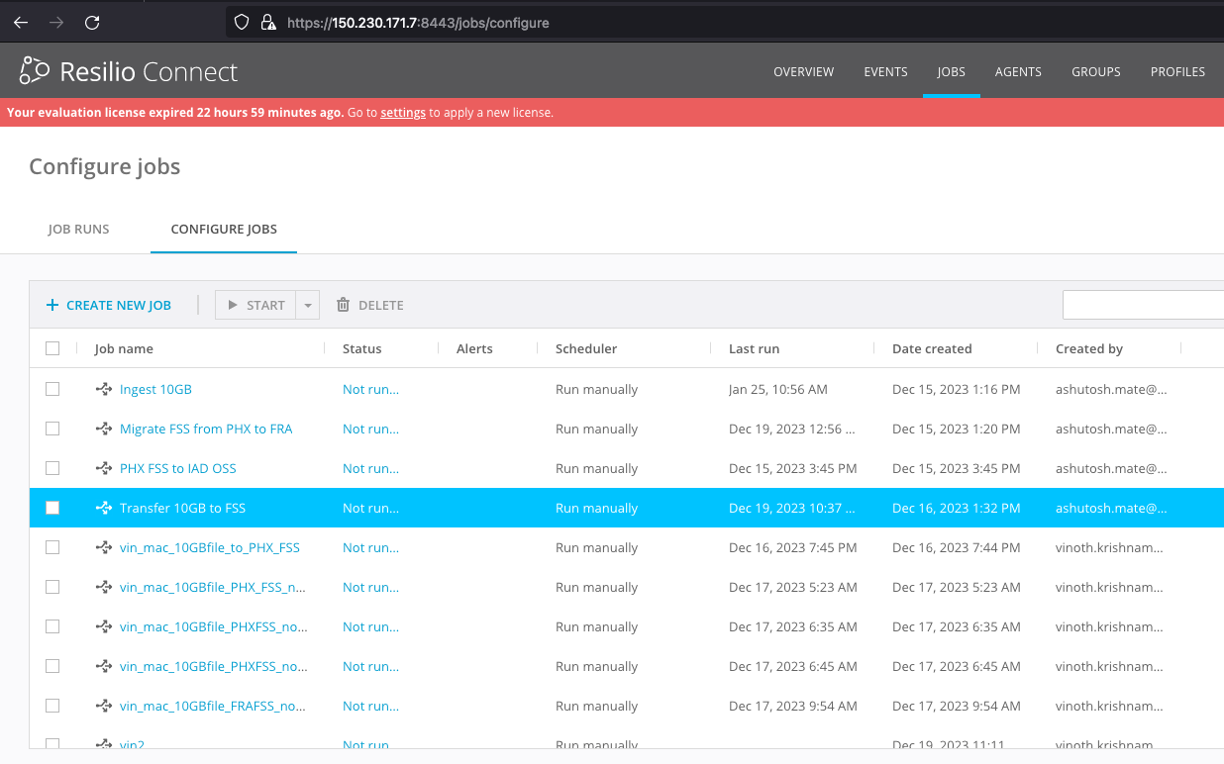Click the shield tracking-protection icon in the address bar
This screenshot has height=764, width=1224.
tap(240, 22)
